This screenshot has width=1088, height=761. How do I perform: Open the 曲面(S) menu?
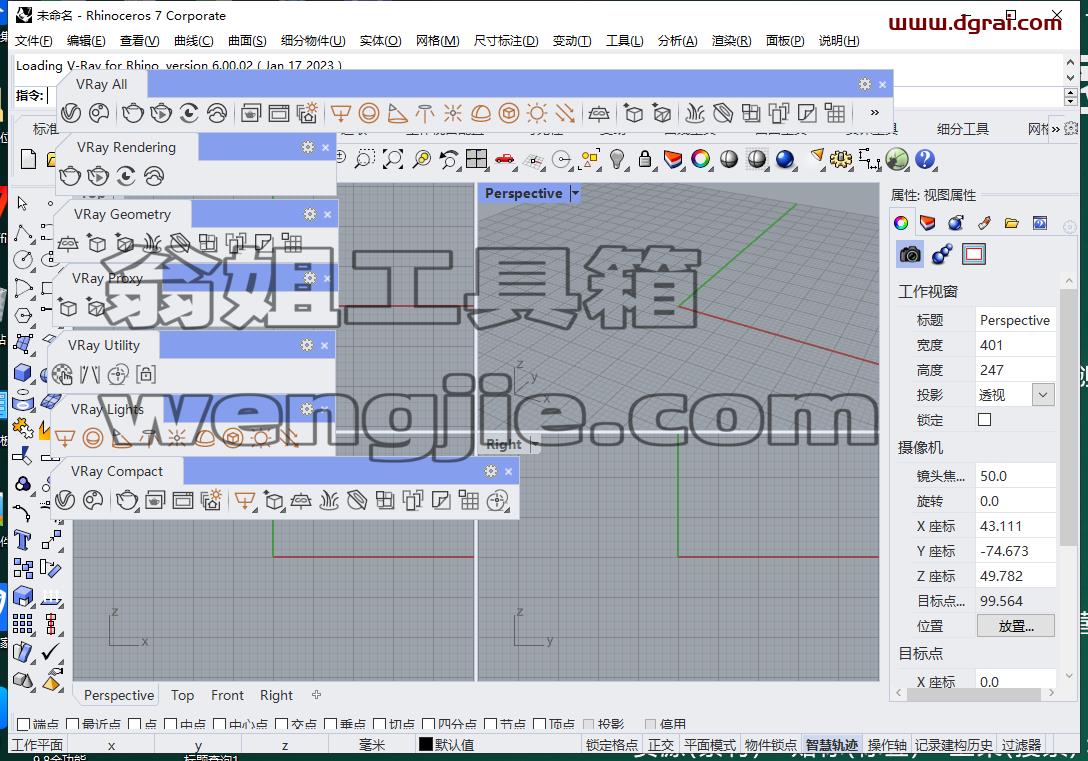pos(247,41)
